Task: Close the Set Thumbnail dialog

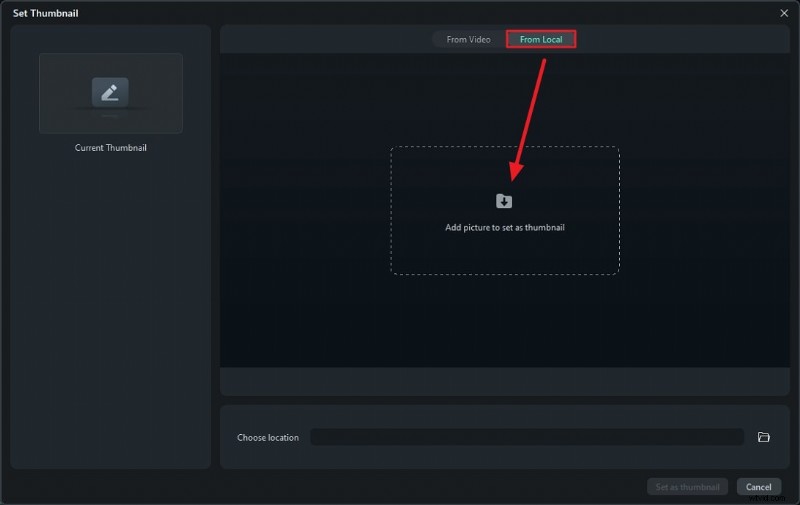Action: (784, 13)
